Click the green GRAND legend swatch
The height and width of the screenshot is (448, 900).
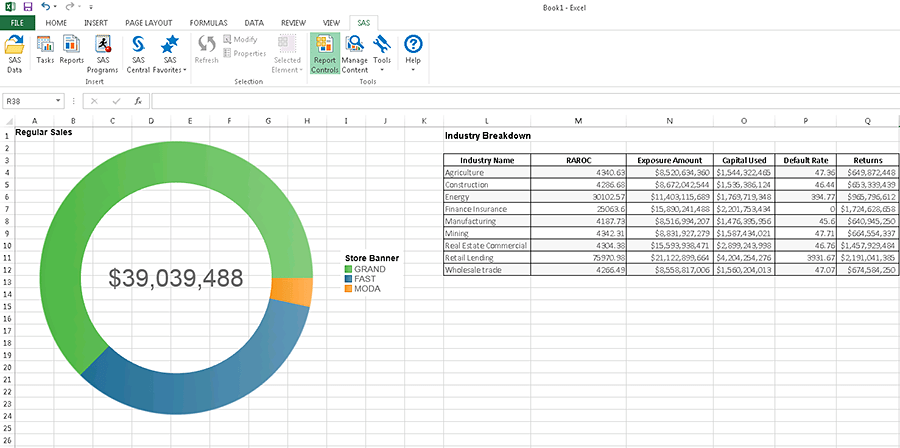pyautogui.click(x=349, y=269)
